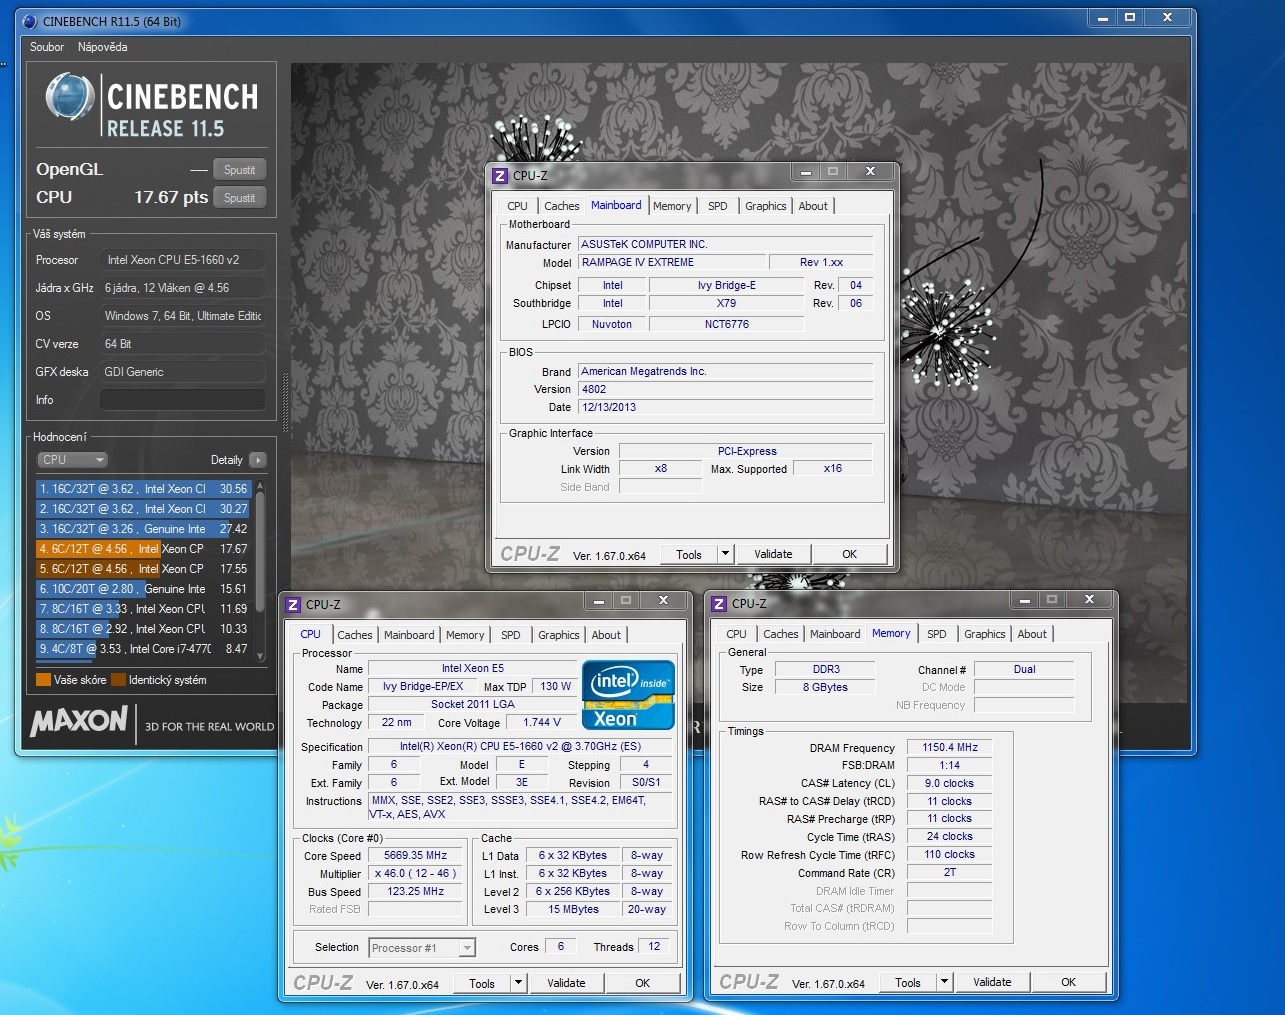Viewport: 1285px width, 1015px height.
Task: Select ranking row 9 Intel Core i7 scoring 8.47
Action: pos(144,649)
